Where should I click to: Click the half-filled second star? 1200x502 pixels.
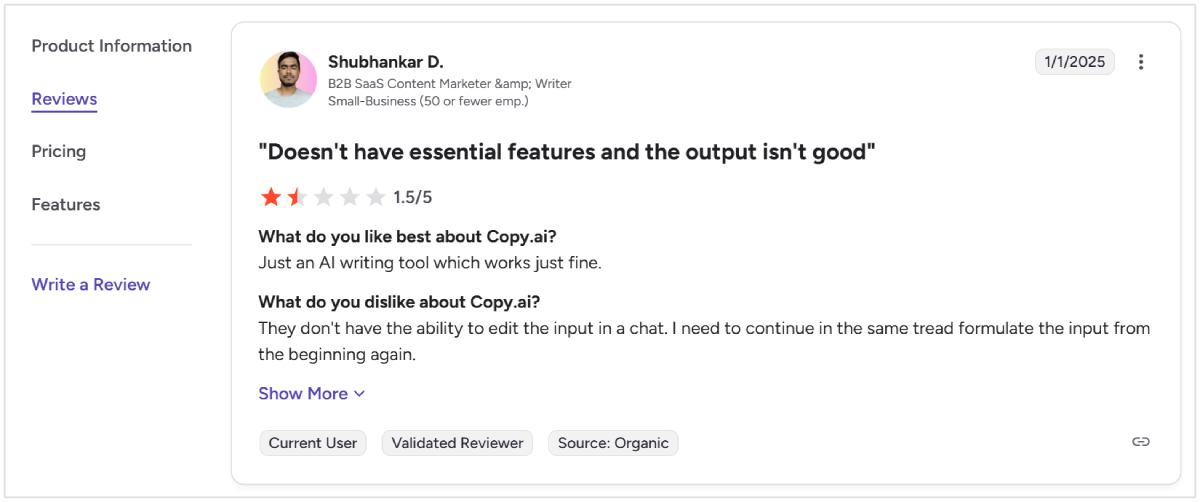pos(296,197)
